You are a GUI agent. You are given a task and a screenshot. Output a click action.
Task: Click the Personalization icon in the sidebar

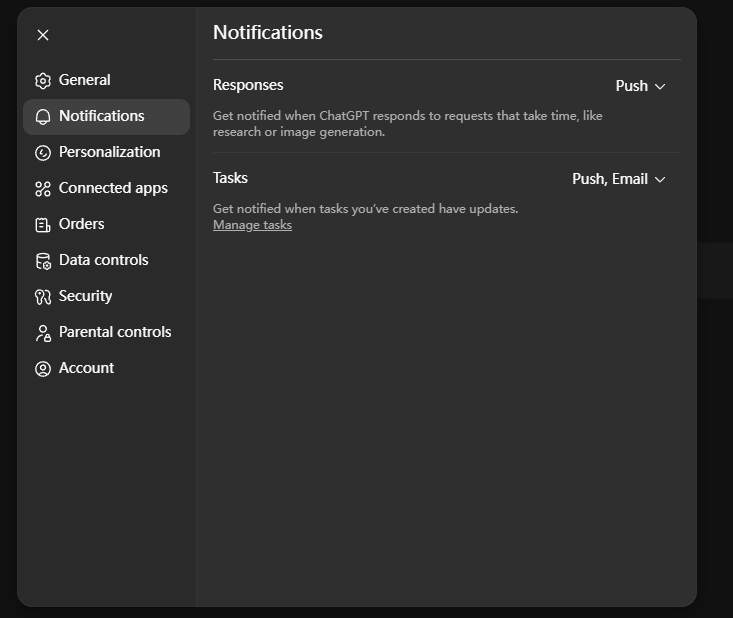[42, 153]
